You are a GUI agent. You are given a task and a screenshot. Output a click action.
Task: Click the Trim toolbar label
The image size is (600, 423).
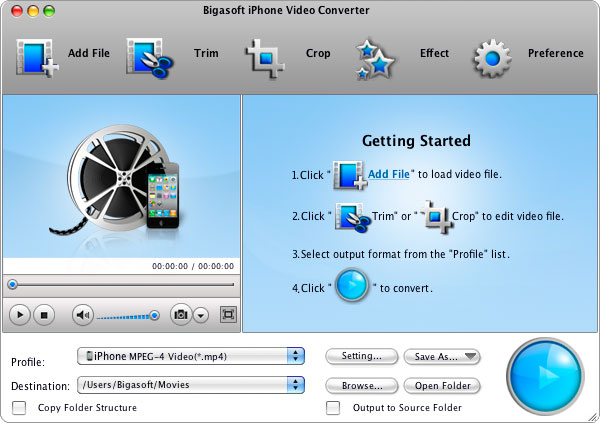point(206,53)
